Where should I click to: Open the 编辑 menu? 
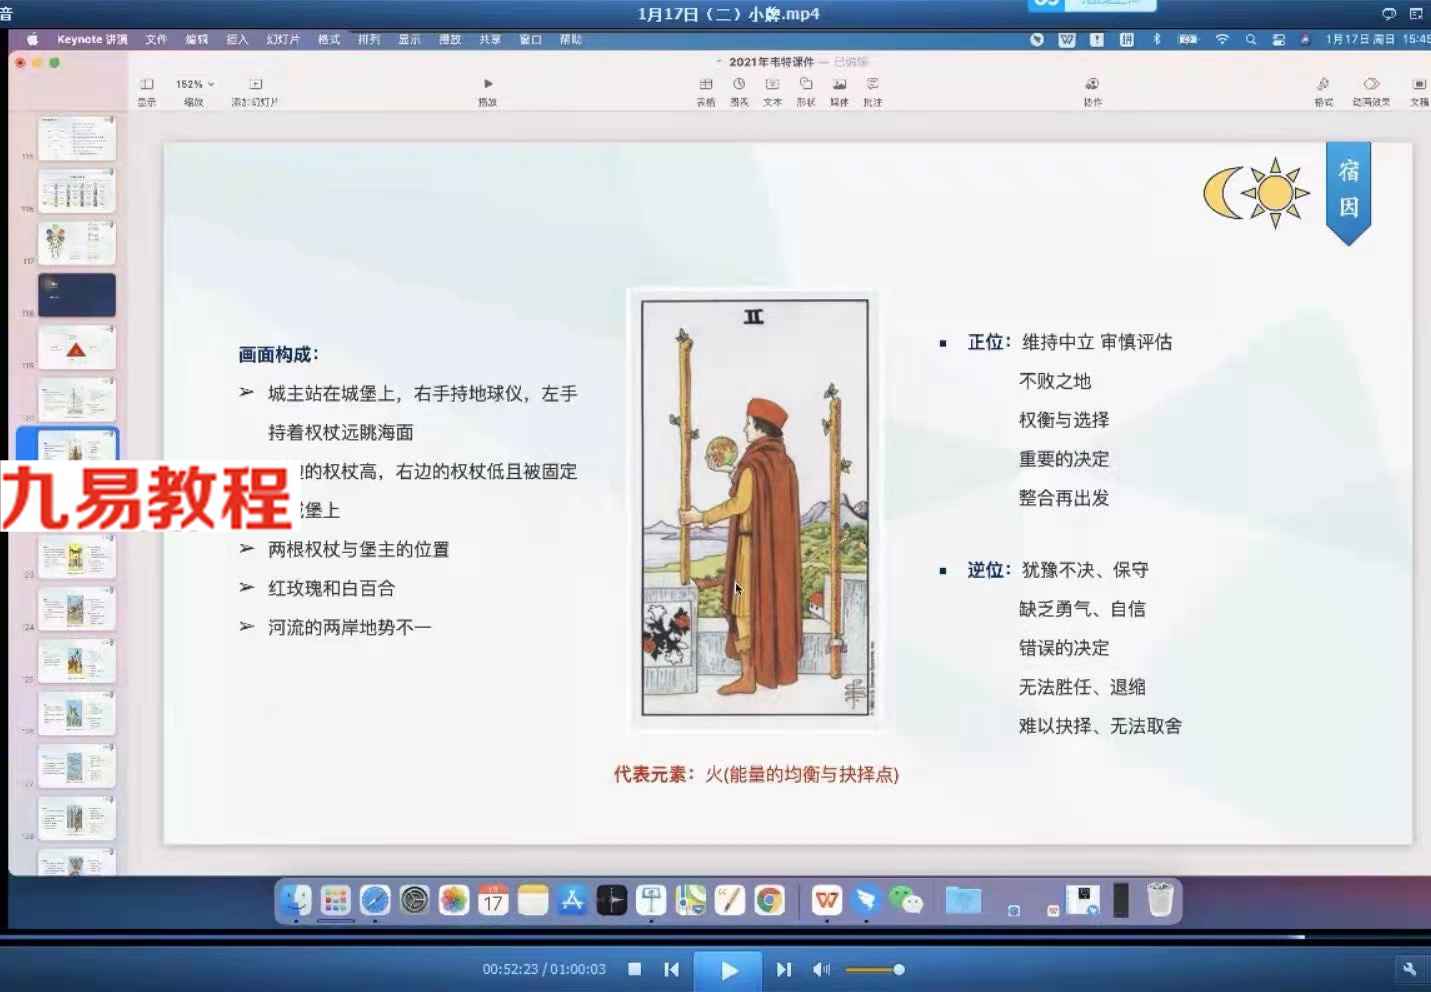tap(196, 40)
